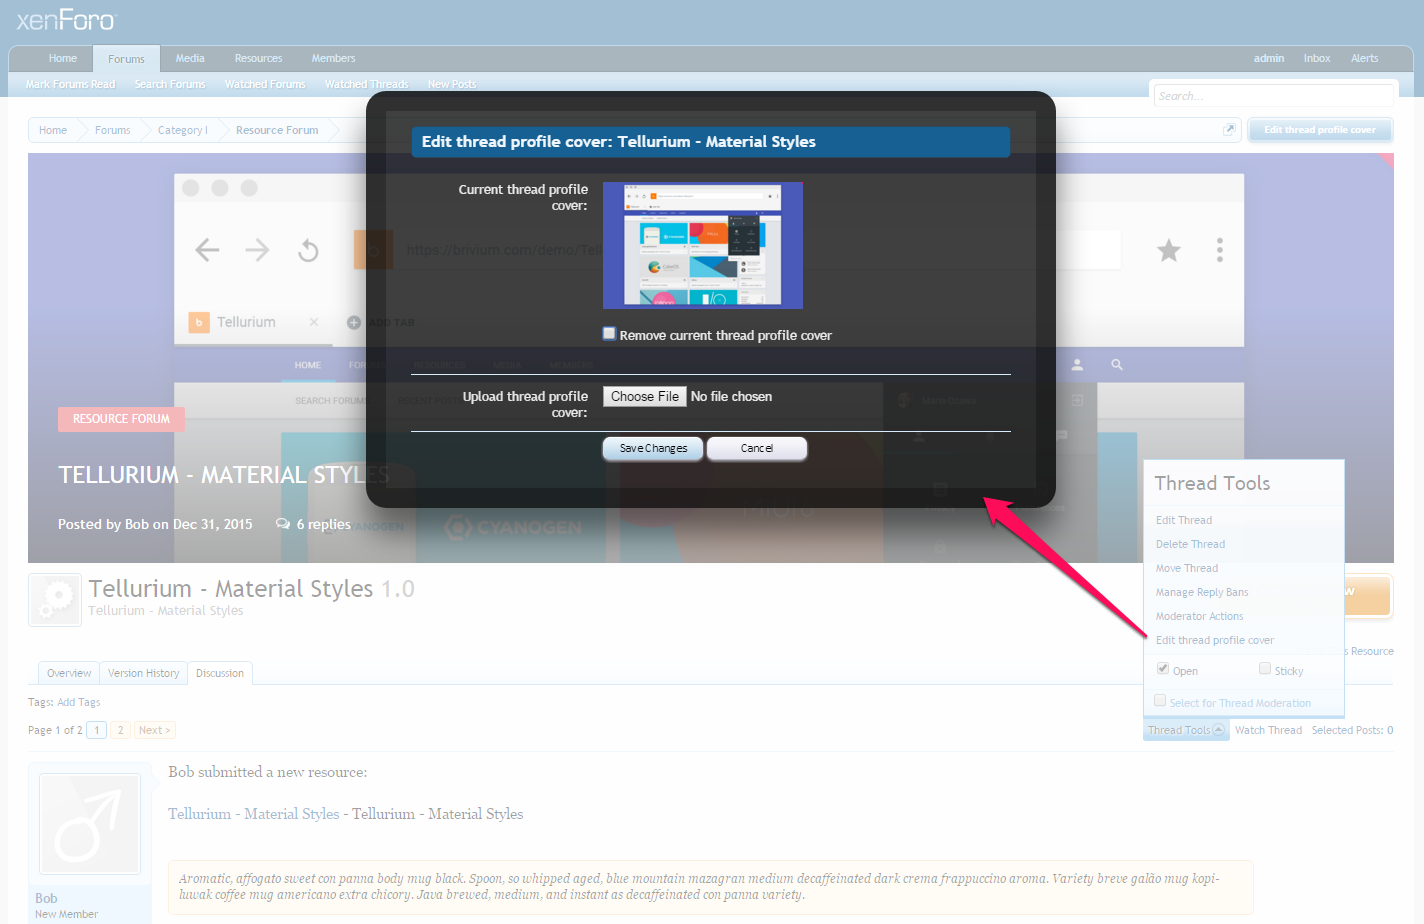Open the Resources navigation tab
The height and width of the screenshot is (924, 1424).
pos(258,58)
